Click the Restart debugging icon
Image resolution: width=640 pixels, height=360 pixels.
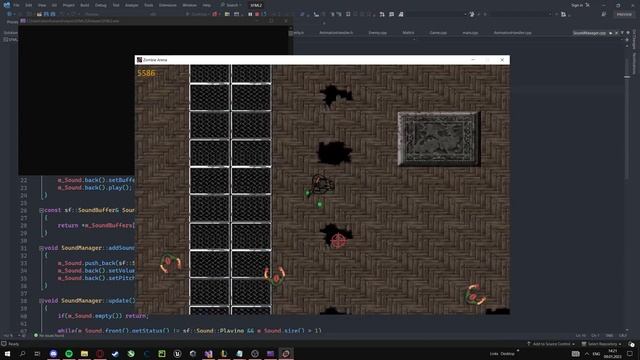click(264, 14)
